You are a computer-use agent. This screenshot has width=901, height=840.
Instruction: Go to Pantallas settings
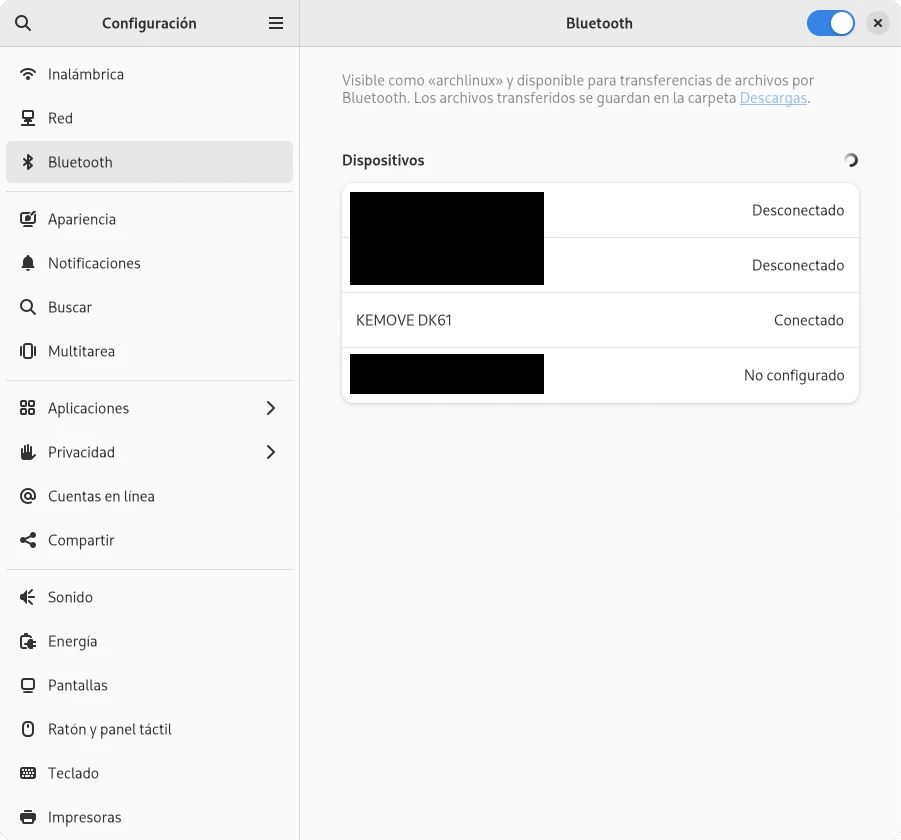pos(78,685)
